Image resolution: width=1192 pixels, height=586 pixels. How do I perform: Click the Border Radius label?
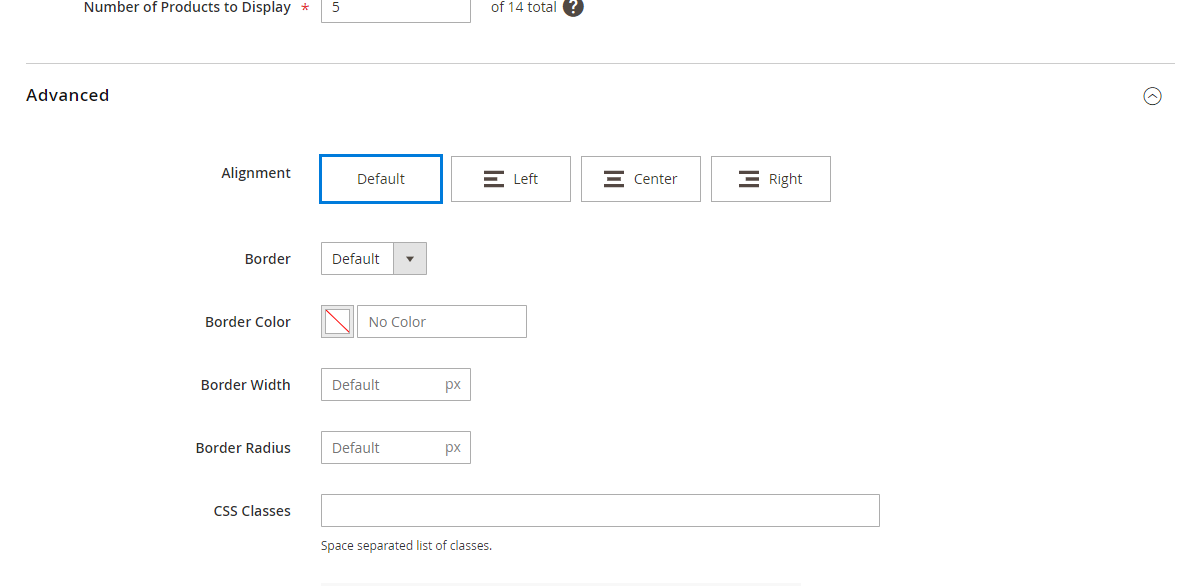click(243, 448)
